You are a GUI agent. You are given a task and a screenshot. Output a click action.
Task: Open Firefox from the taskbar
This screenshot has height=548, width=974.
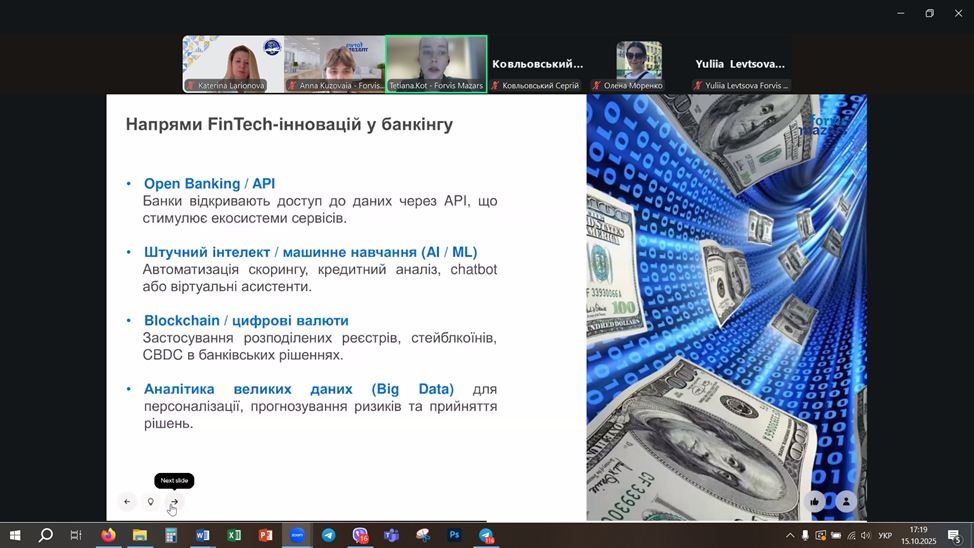coord(108,536)
